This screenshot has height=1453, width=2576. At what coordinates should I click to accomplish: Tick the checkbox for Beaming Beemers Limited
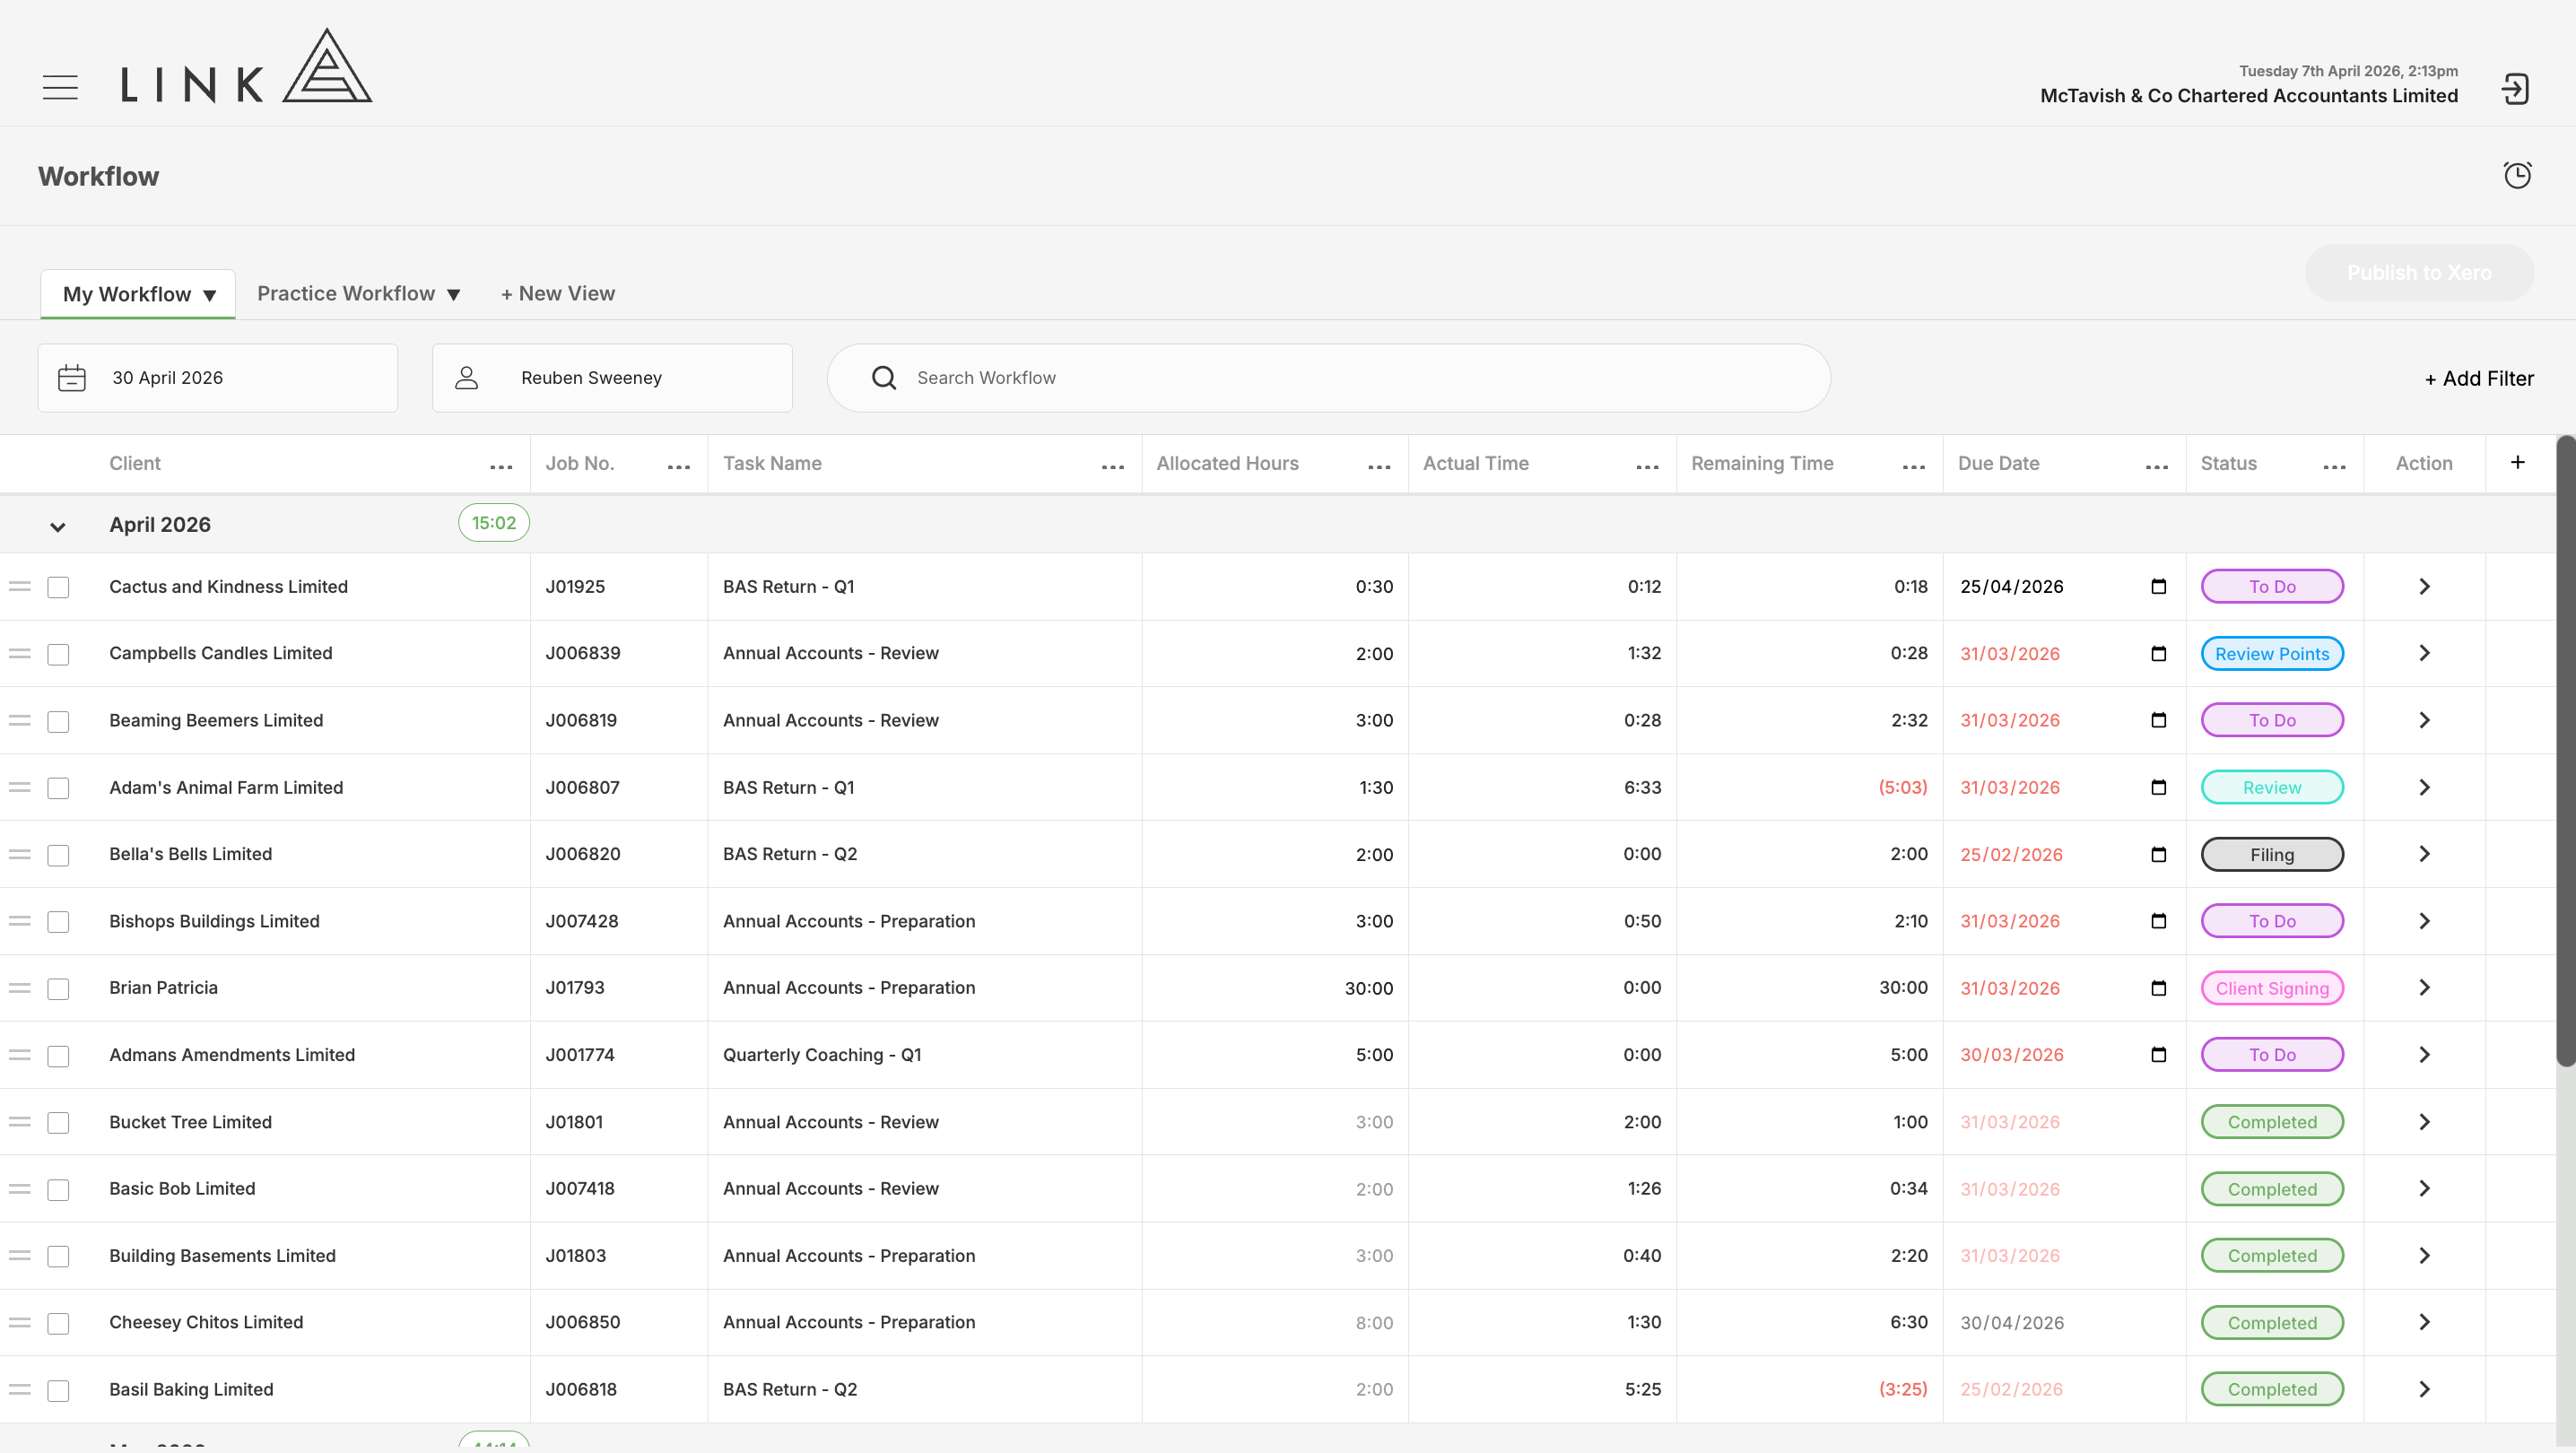point(59,721)
